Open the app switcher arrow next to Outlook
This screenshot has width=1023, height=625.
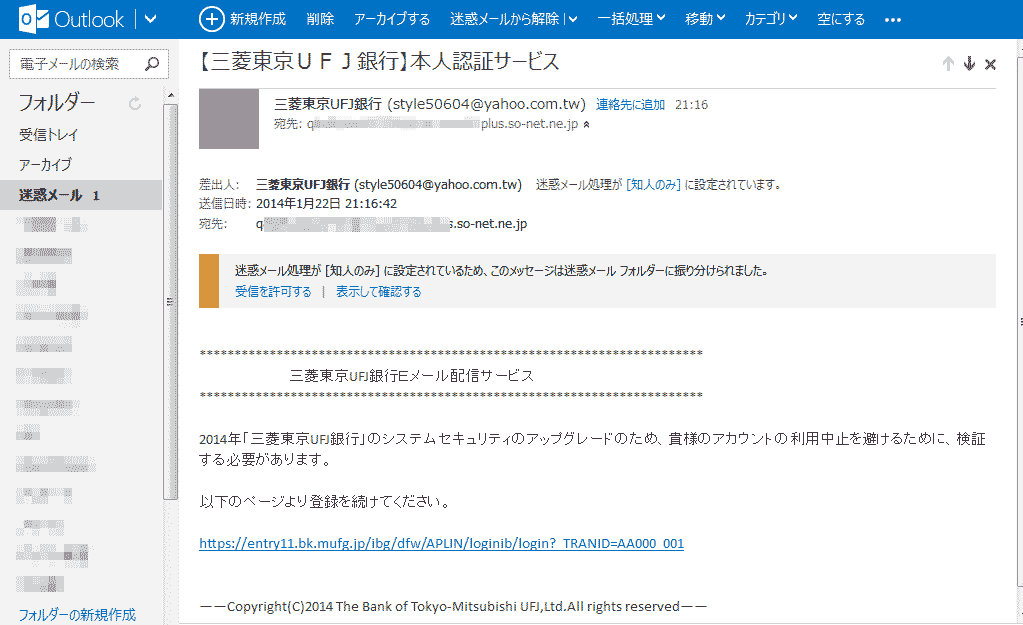tap(151, 19)
